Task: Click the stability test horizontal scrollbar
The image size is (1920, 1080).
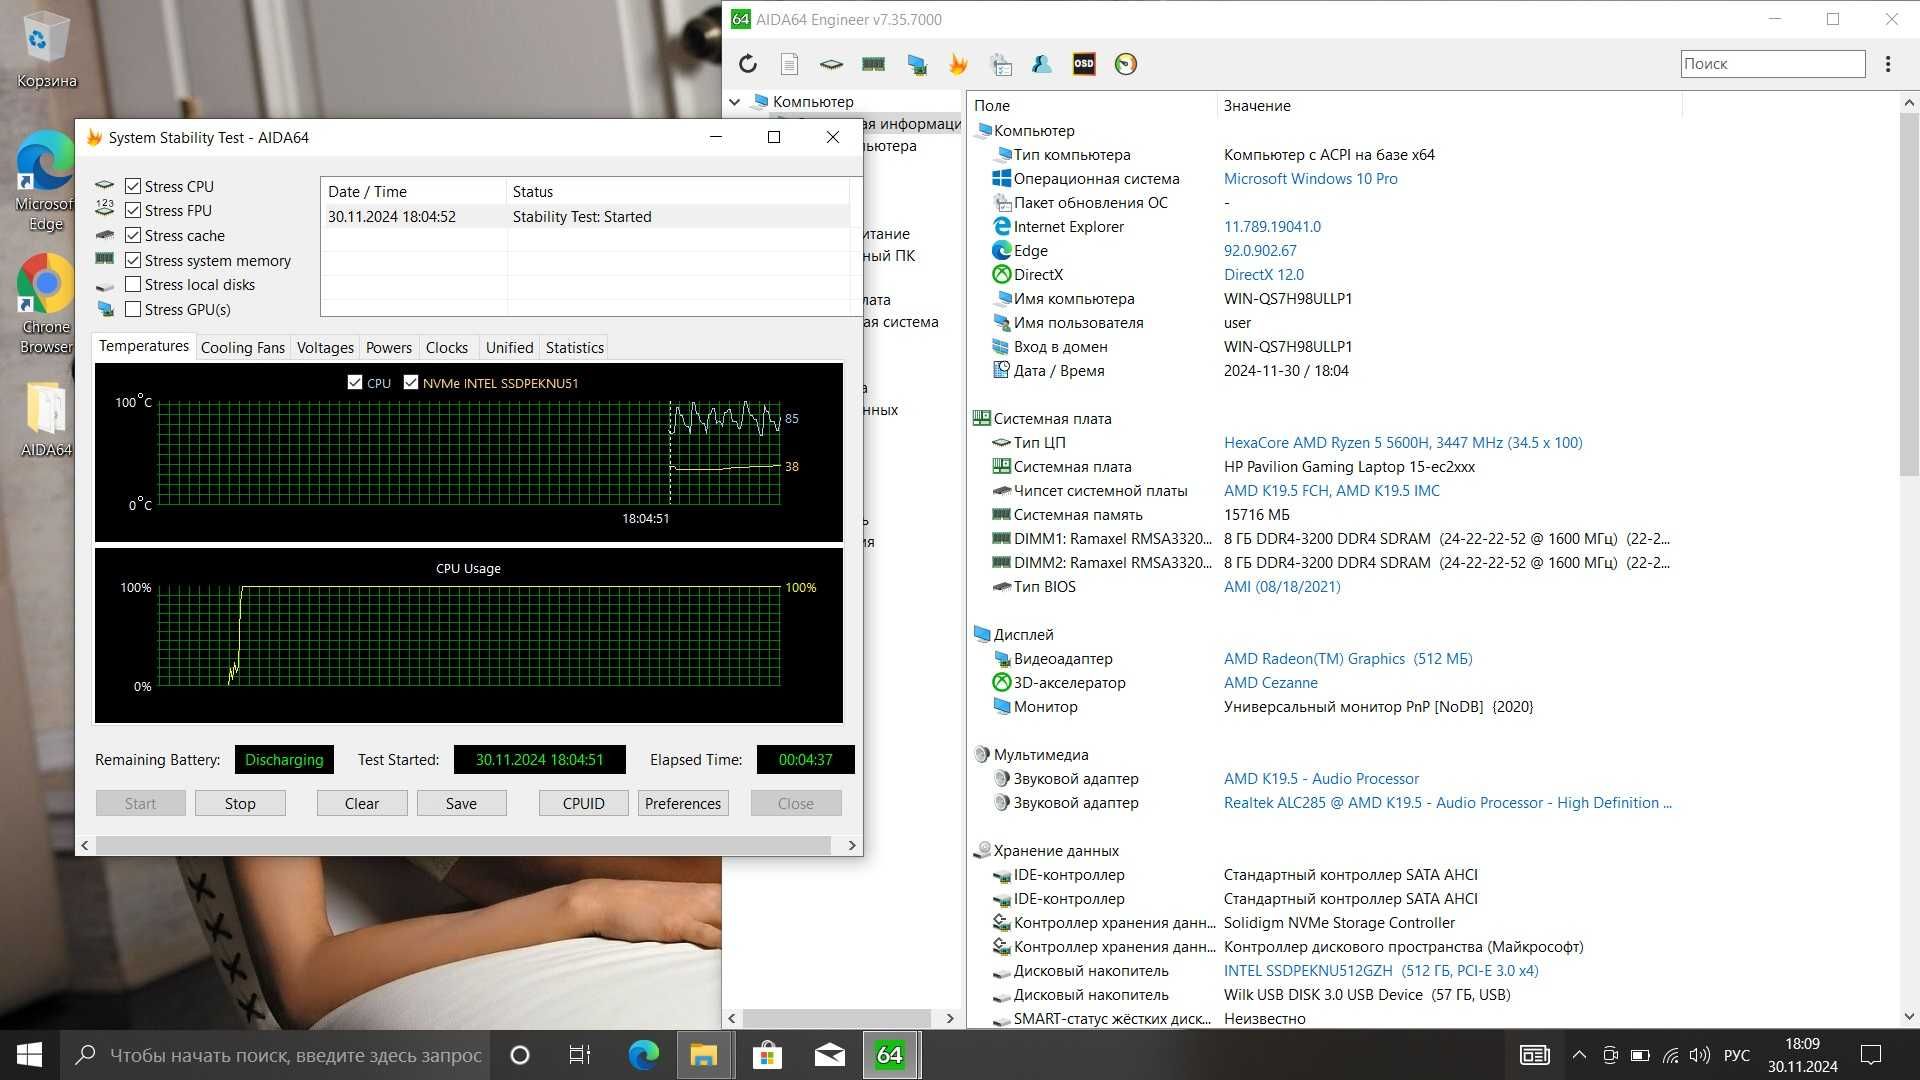Action: (x=463, y=845)
